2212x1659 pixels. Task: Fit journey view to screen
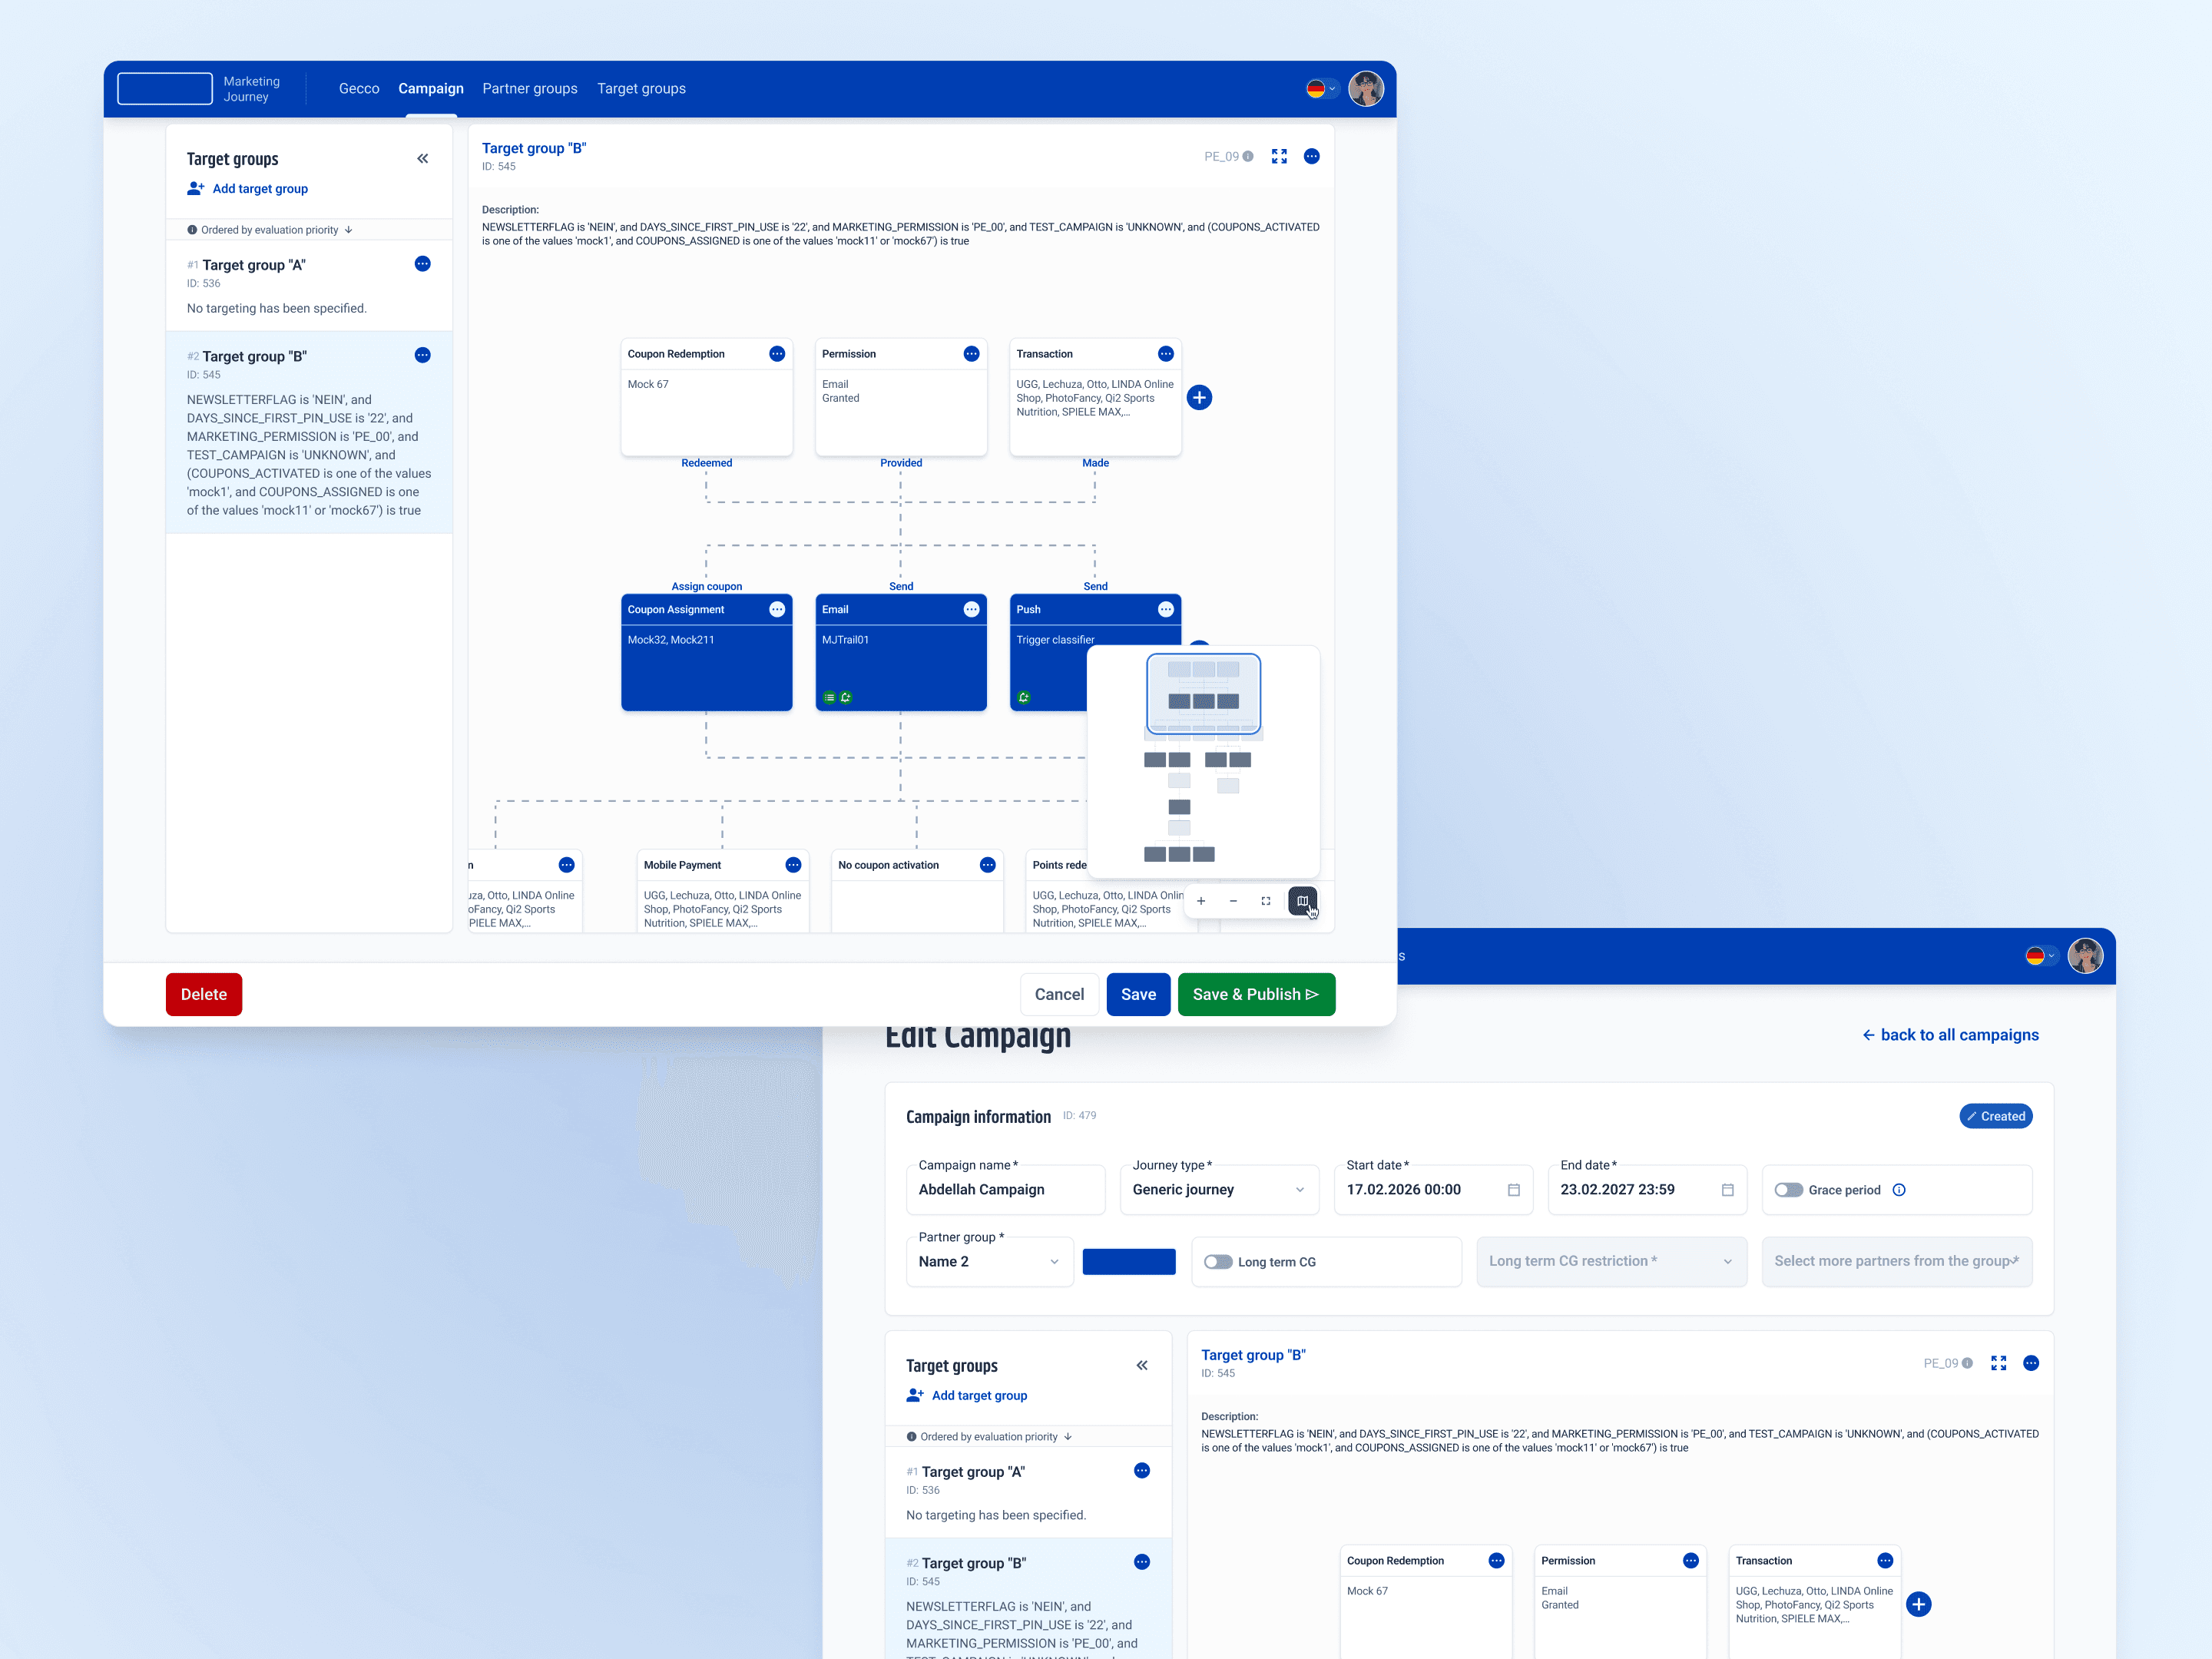click(x=1266, y=901)
